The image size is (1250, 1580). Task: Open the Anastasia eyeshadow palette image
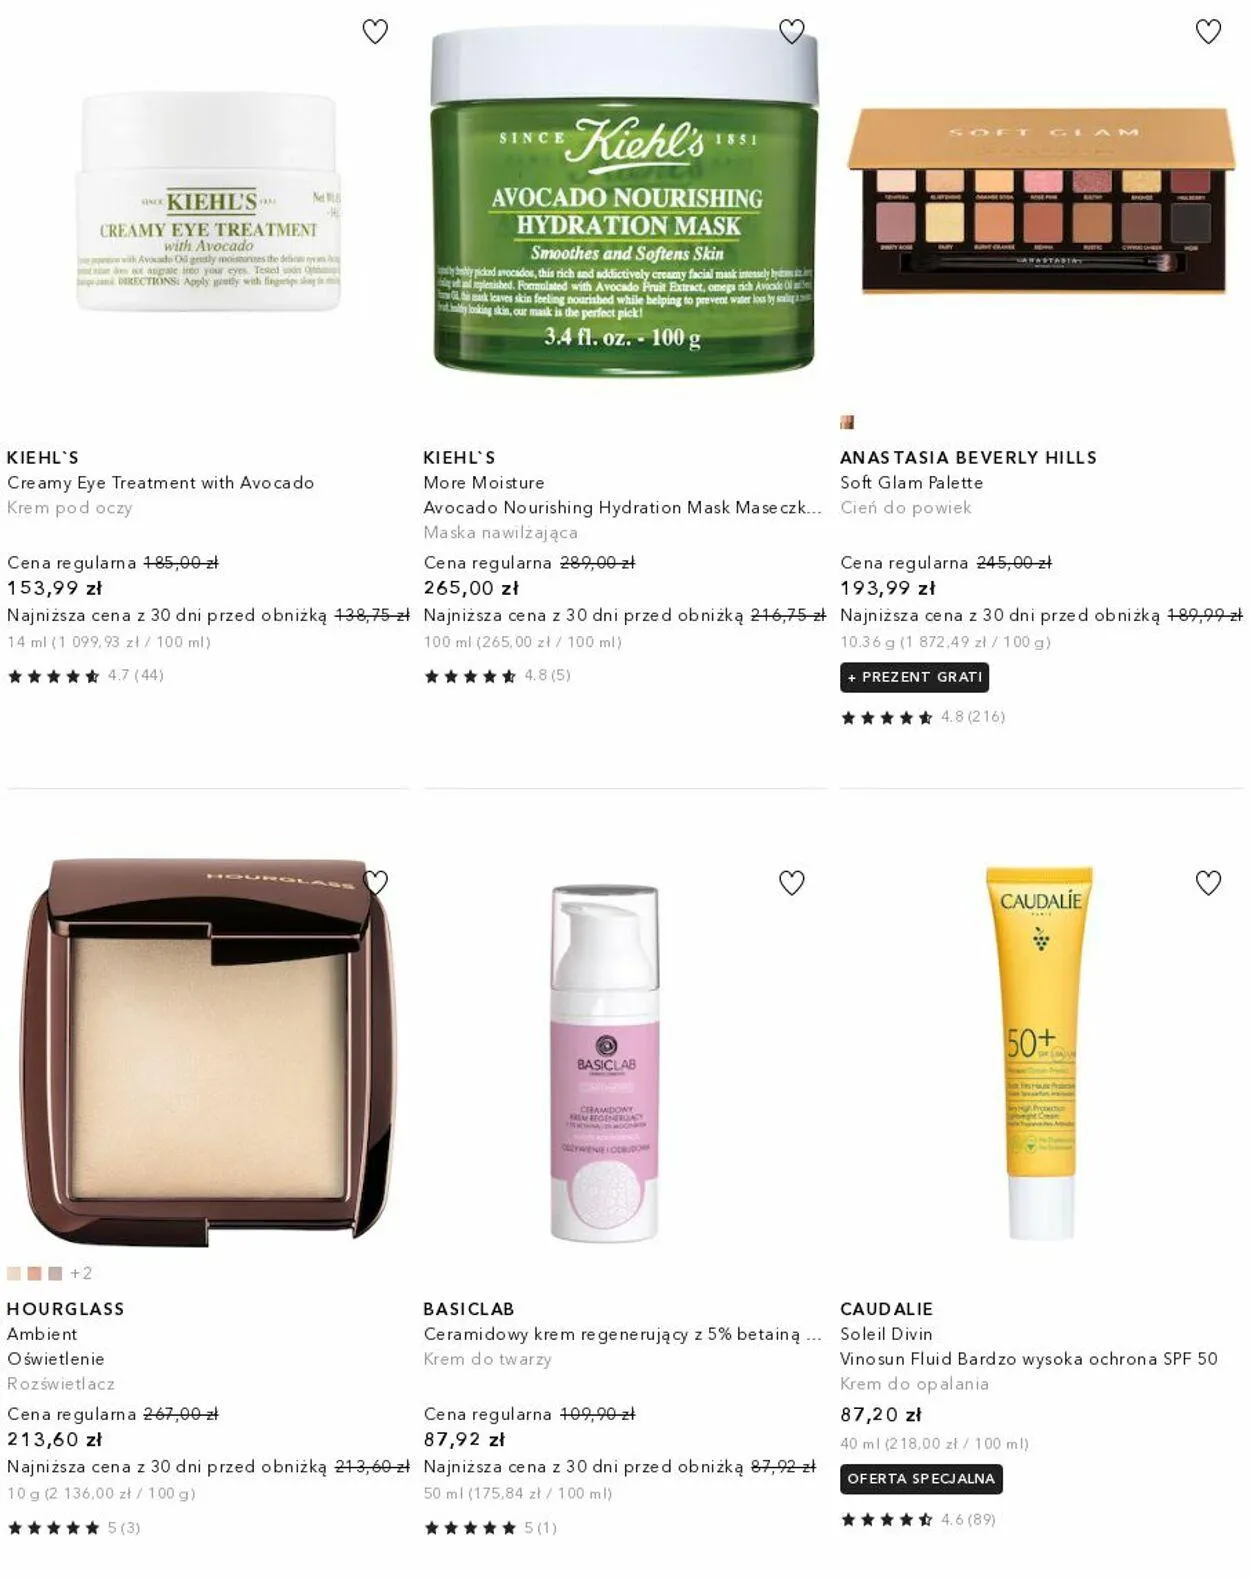click(x=1041, y=200)
